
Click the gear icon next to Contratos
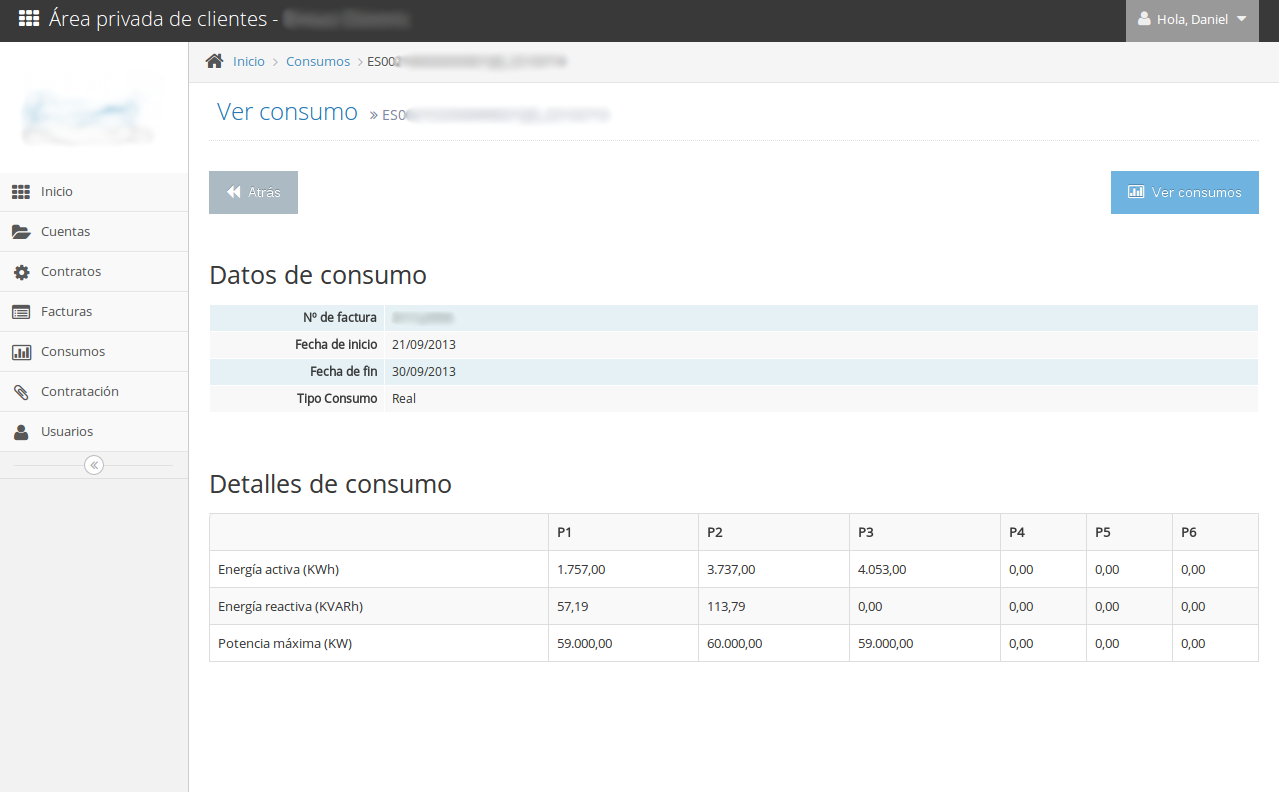click(x=21, y=271)
